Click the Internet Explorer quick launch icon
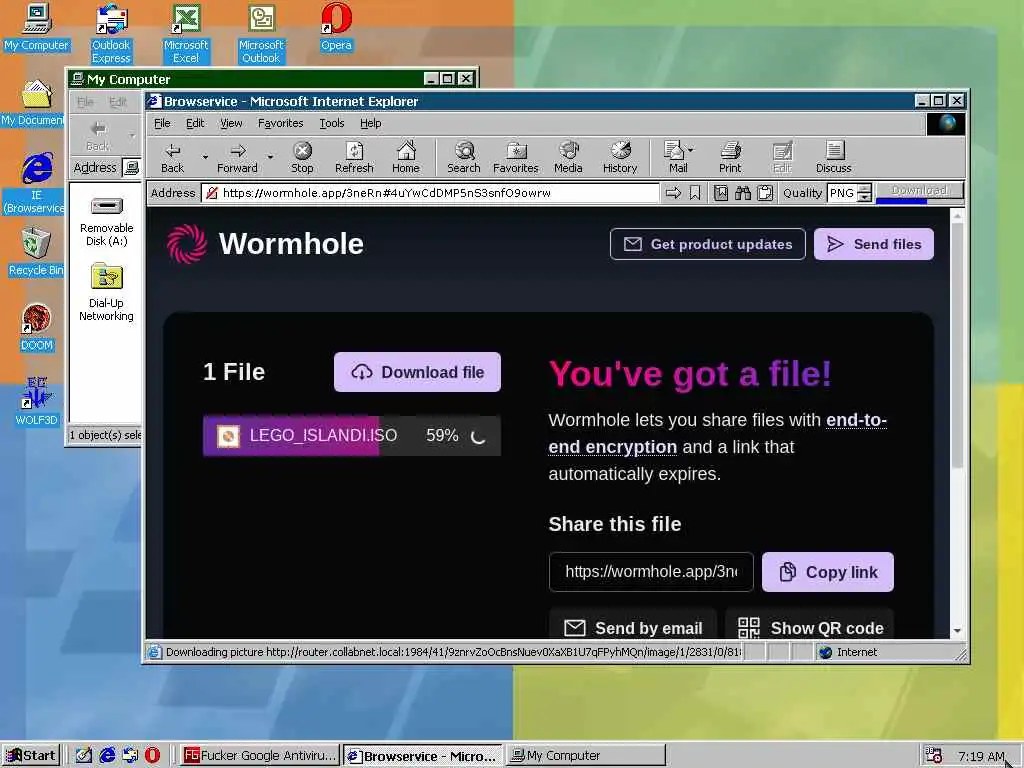 pos(107,756)
